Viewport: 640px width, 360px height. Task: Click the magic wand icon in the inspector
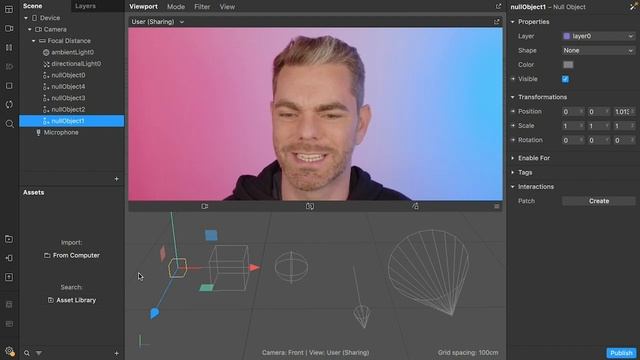click(634, 6)
